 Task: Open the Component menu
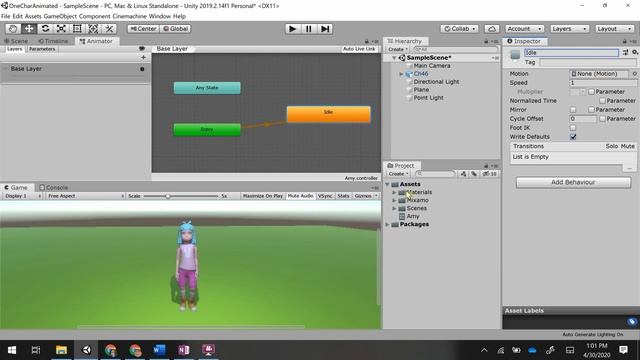pyautogui.click(x=95, y=16)
